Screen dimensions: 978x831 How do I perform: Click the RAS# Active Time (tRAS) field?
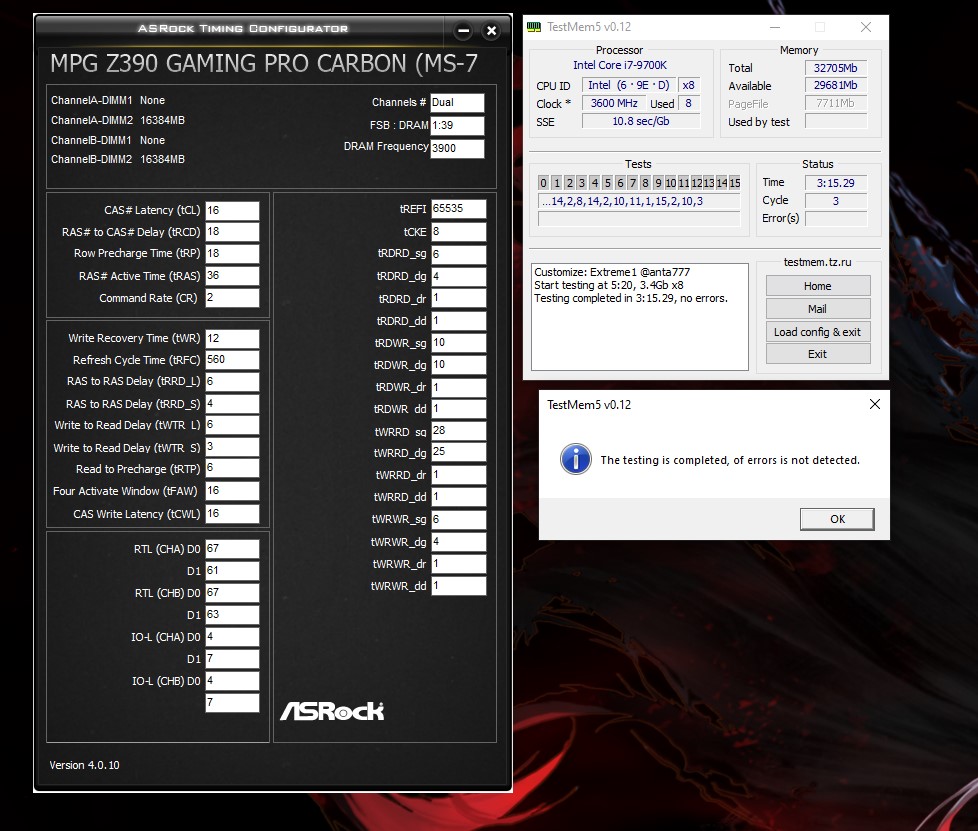pyautogui.click(x=232, y=276)
